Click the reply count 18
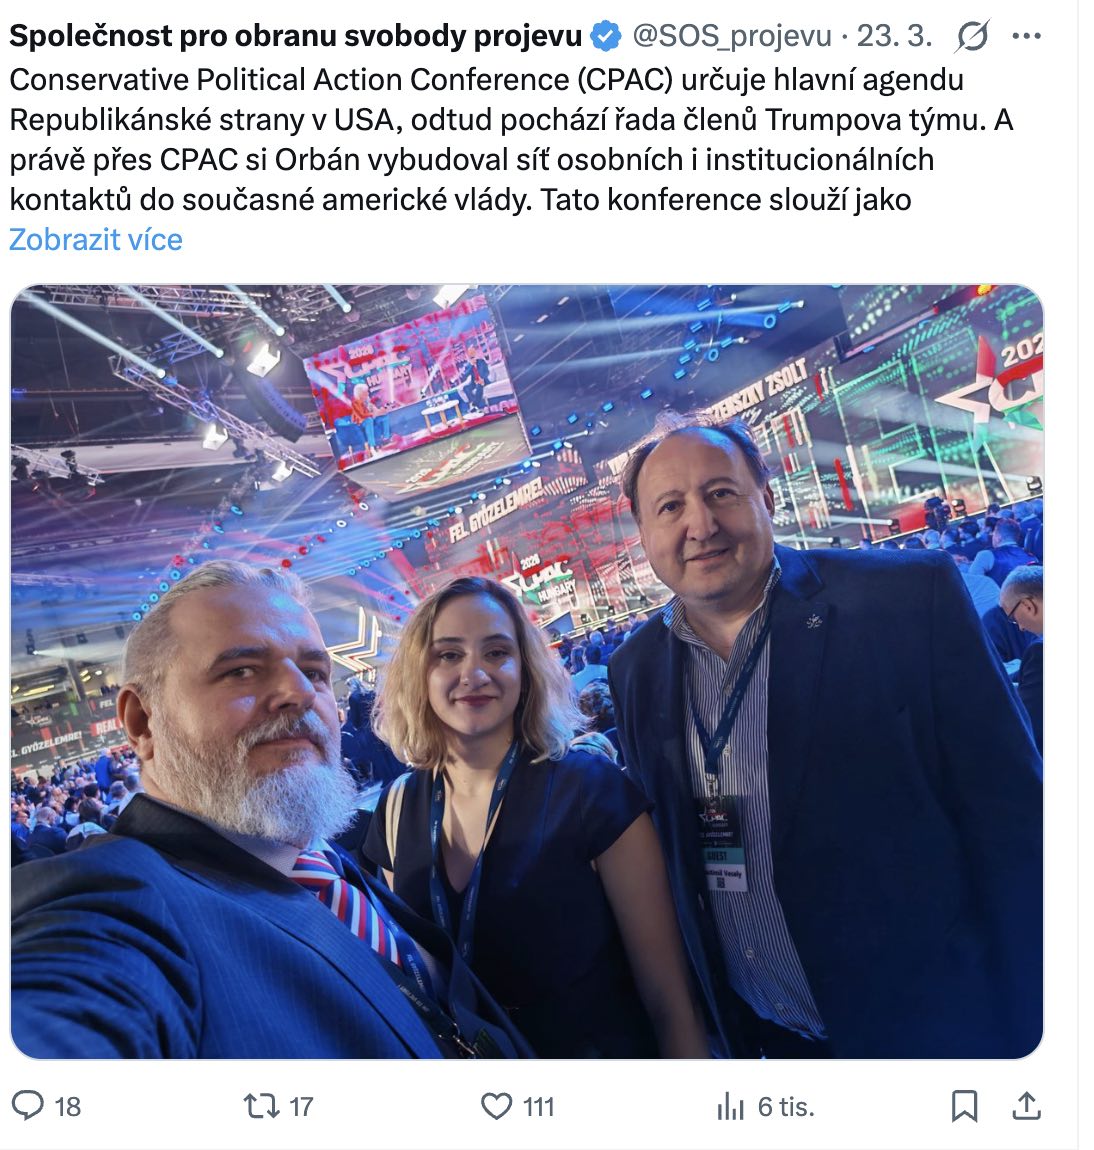 tap(68, 1106)
